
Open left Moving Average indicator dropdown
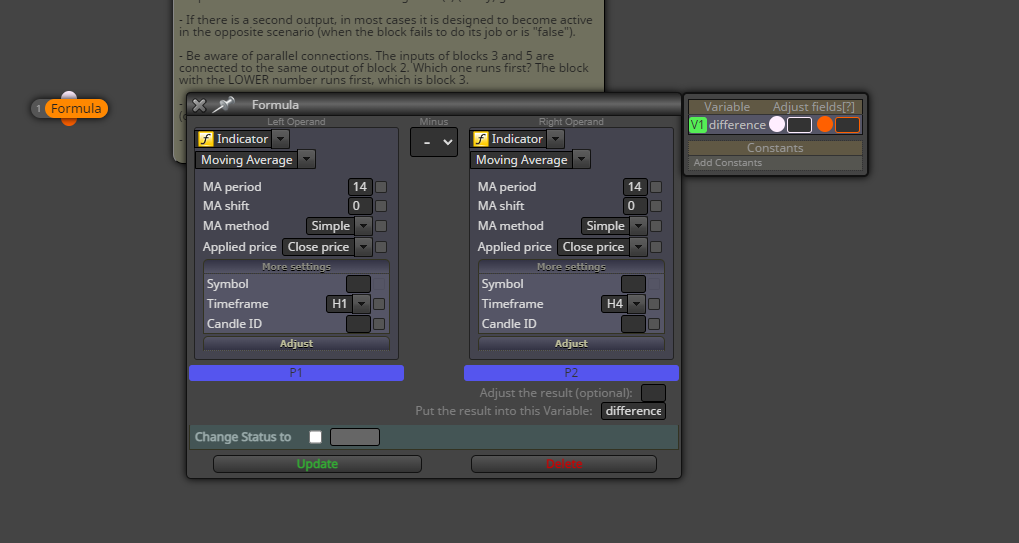coord(307,160)
